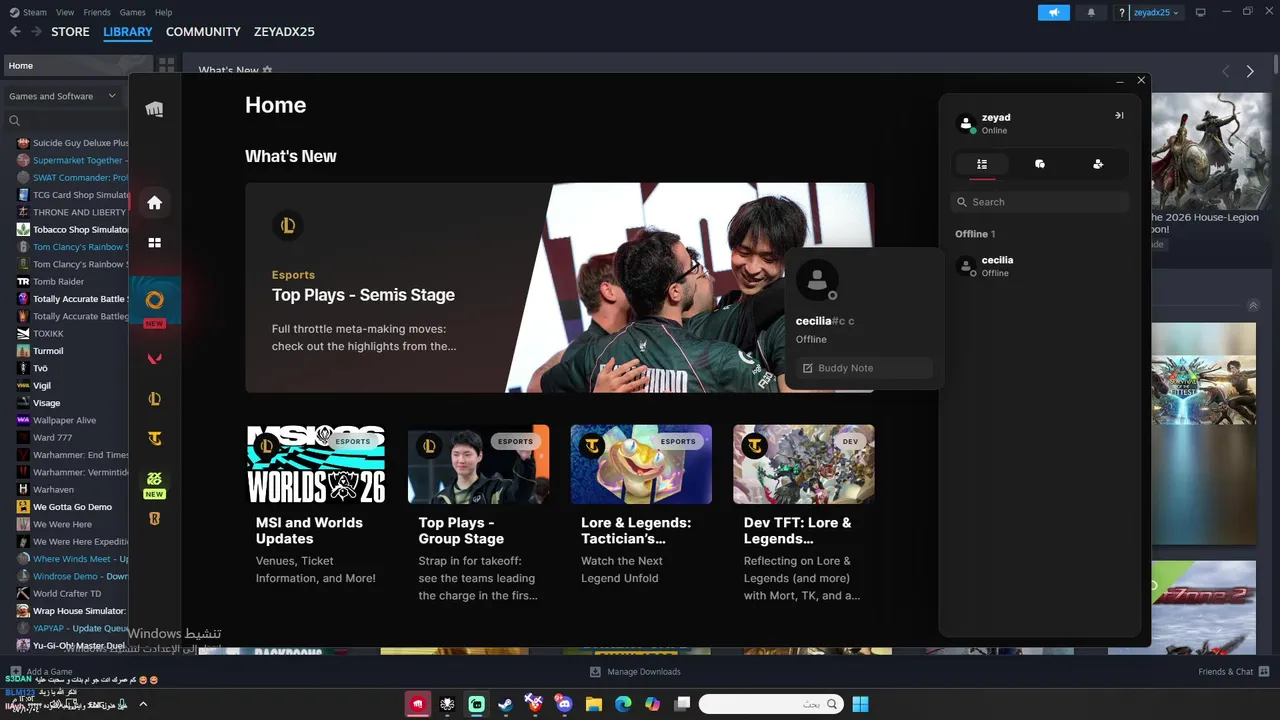Collapse the Steam shelf with chevron arrow

[x=1252, y=305]
